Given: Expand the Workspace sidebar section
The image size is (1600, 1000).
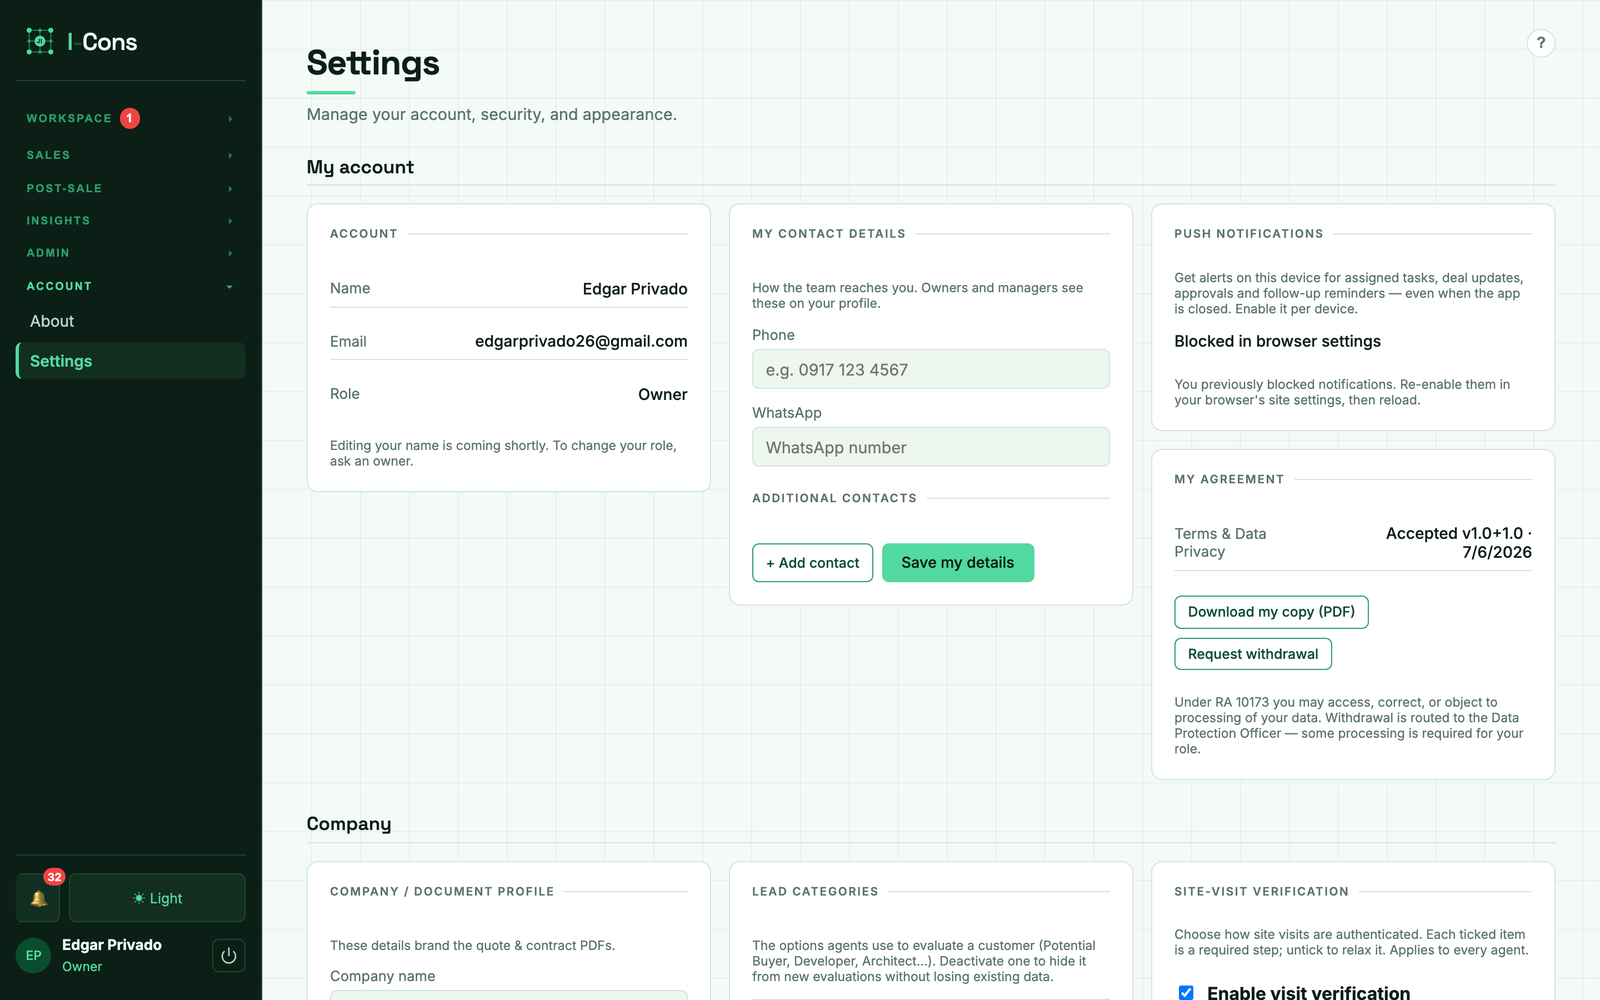Looking at the screenshot, I should (130, 118).
